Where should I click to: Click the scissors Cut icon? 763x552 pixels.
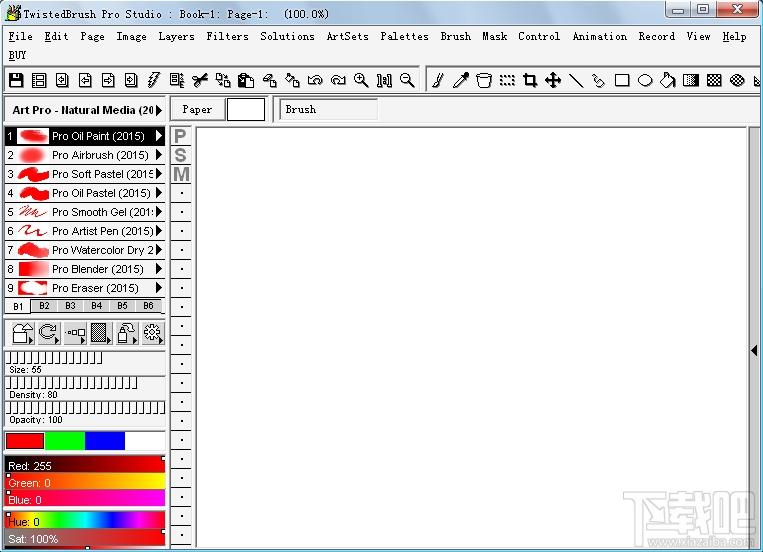tap(200, 80)
